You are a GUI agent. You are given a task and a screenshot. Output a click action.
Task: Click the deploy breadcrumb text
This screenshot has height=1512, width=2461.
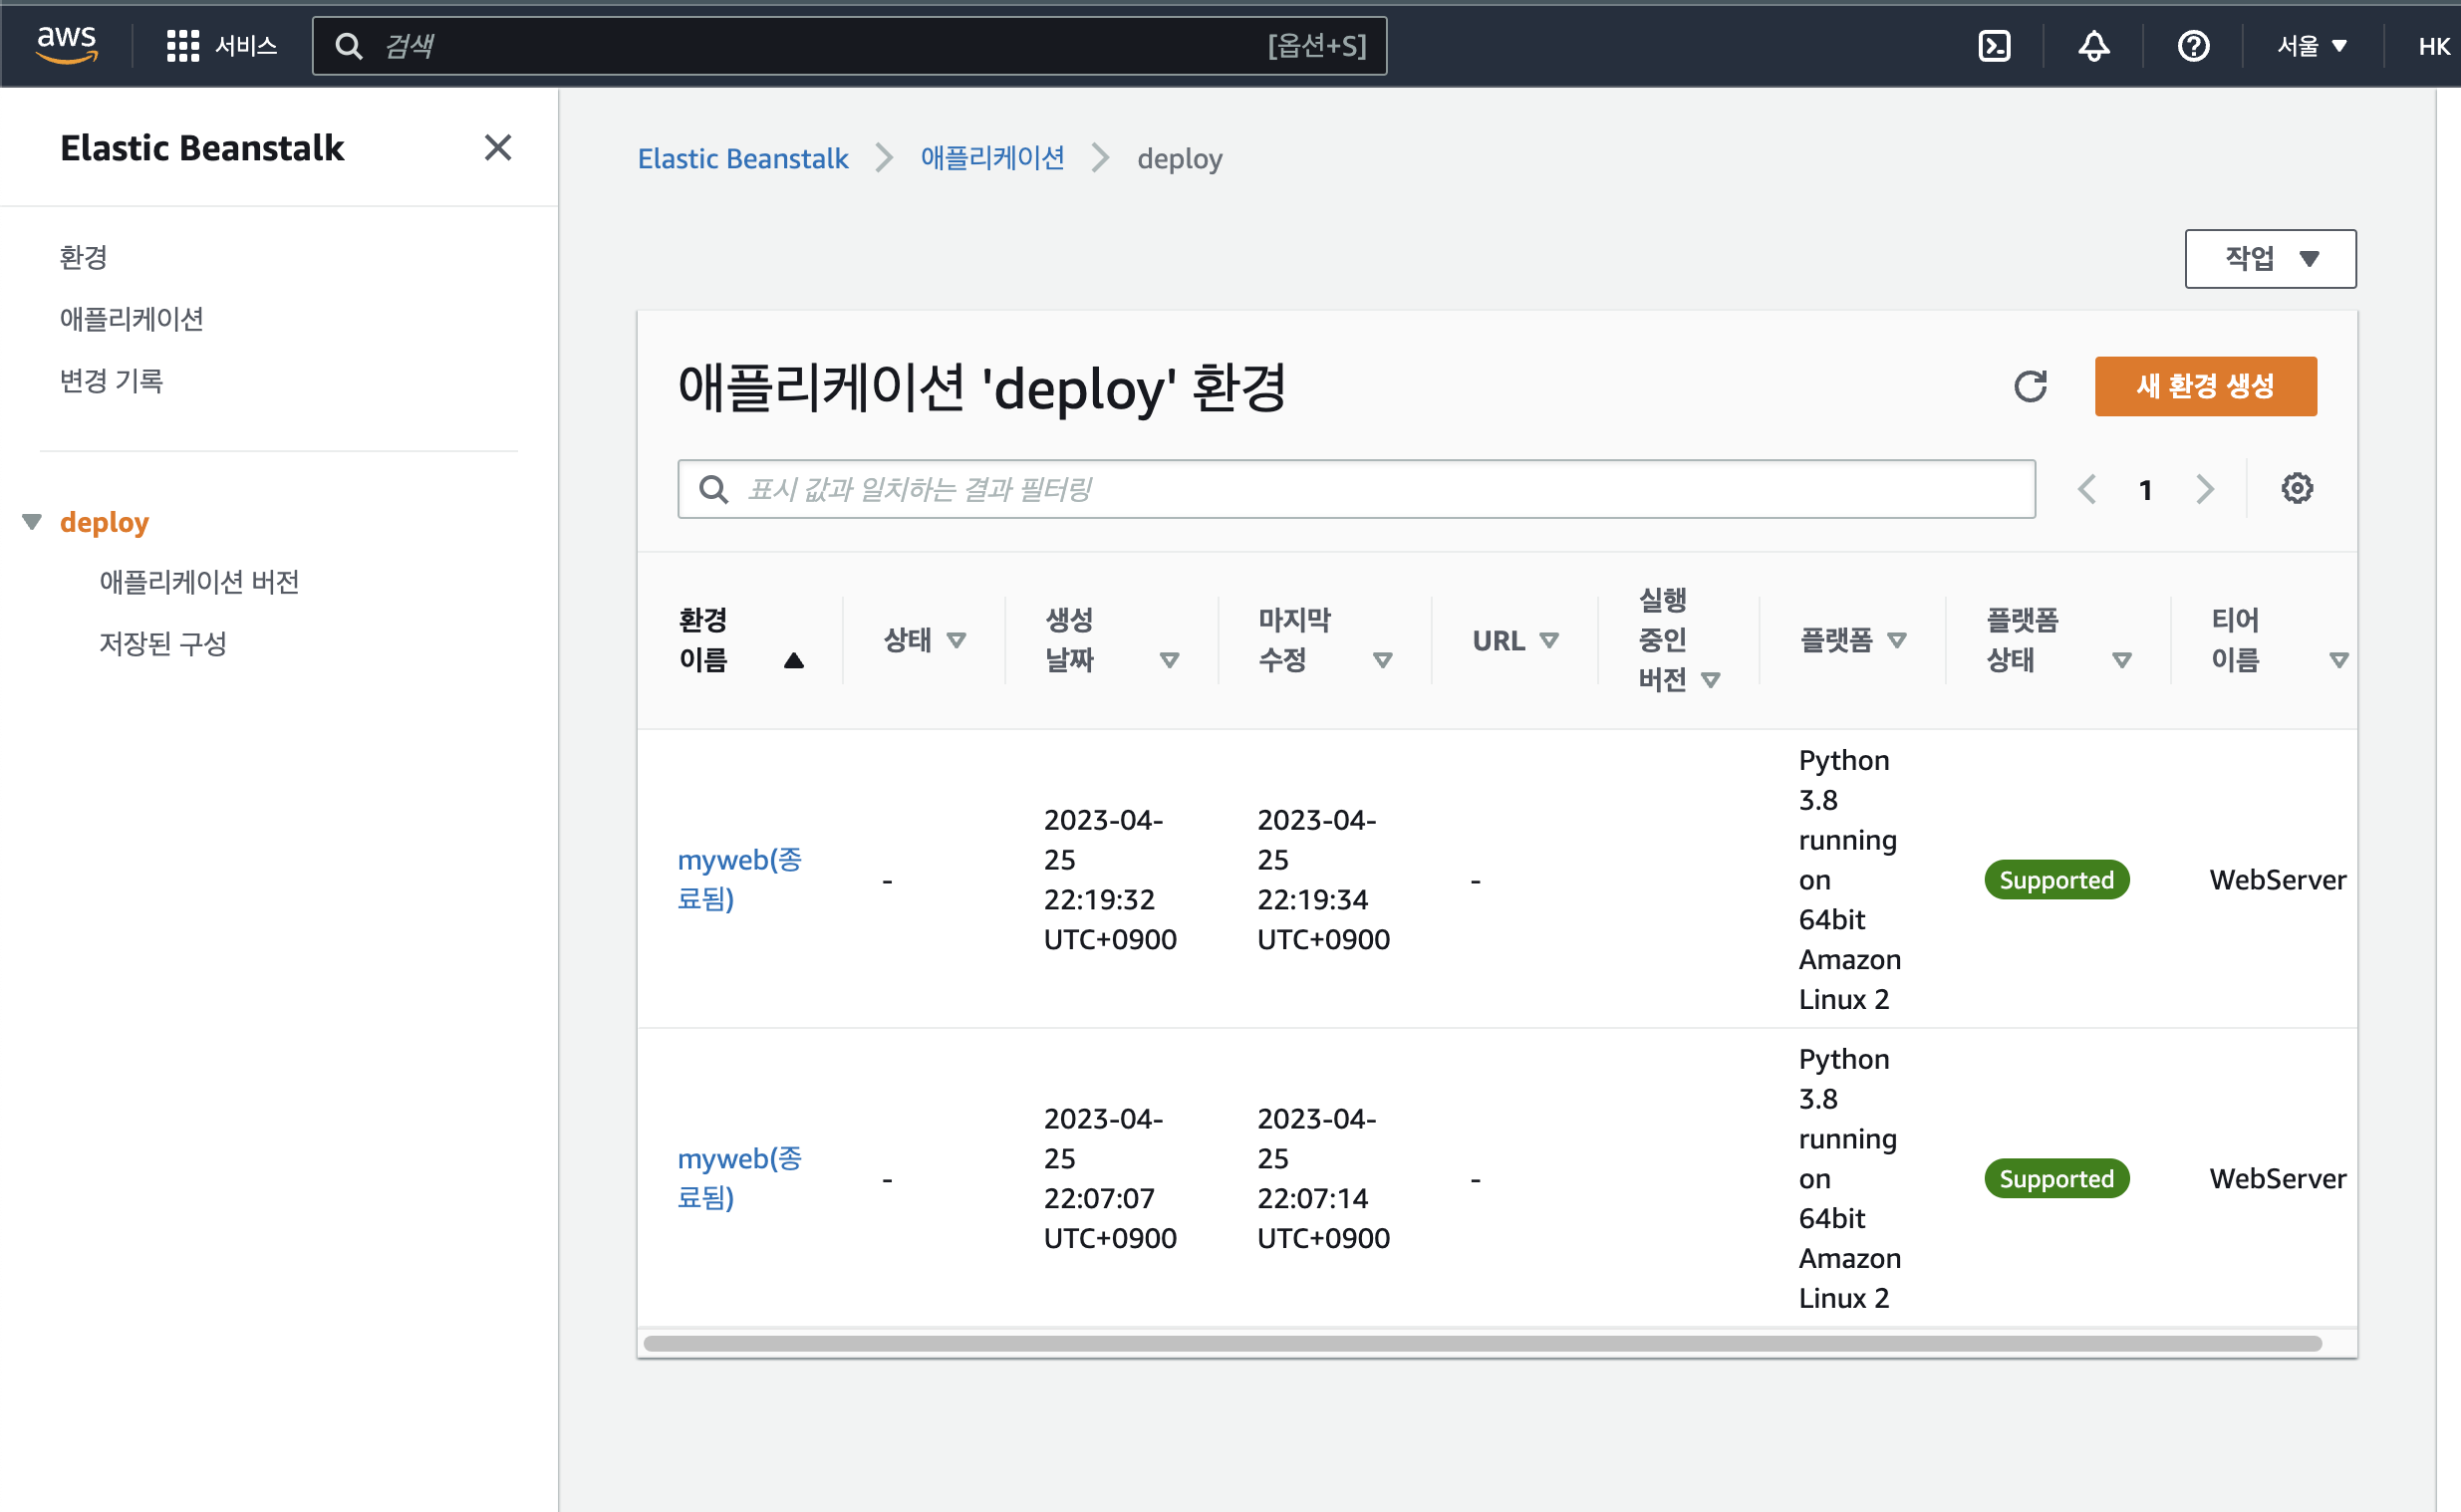tap(1179, 158)
